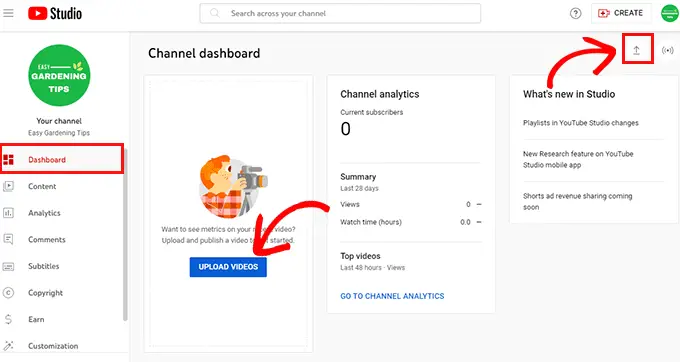Screen dimensions: 680x362
Task: Open Analytics in the sidebar
Action: click(62, 213)
